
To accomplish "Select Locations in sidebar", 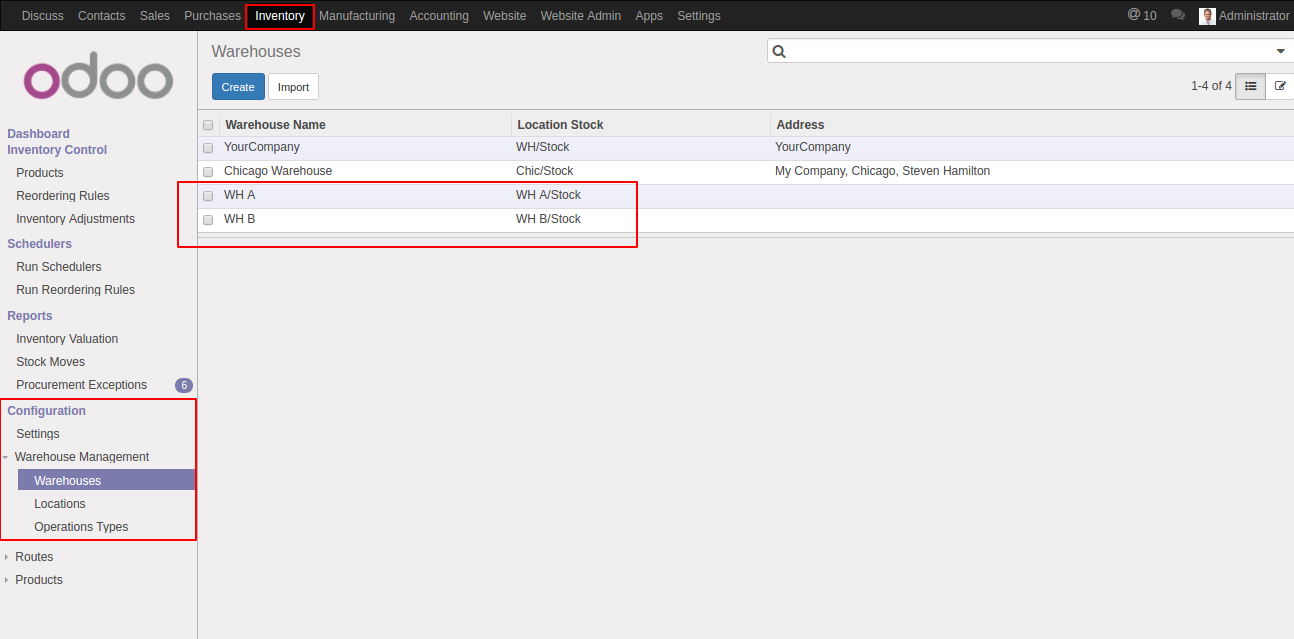I will pos(60,504).
